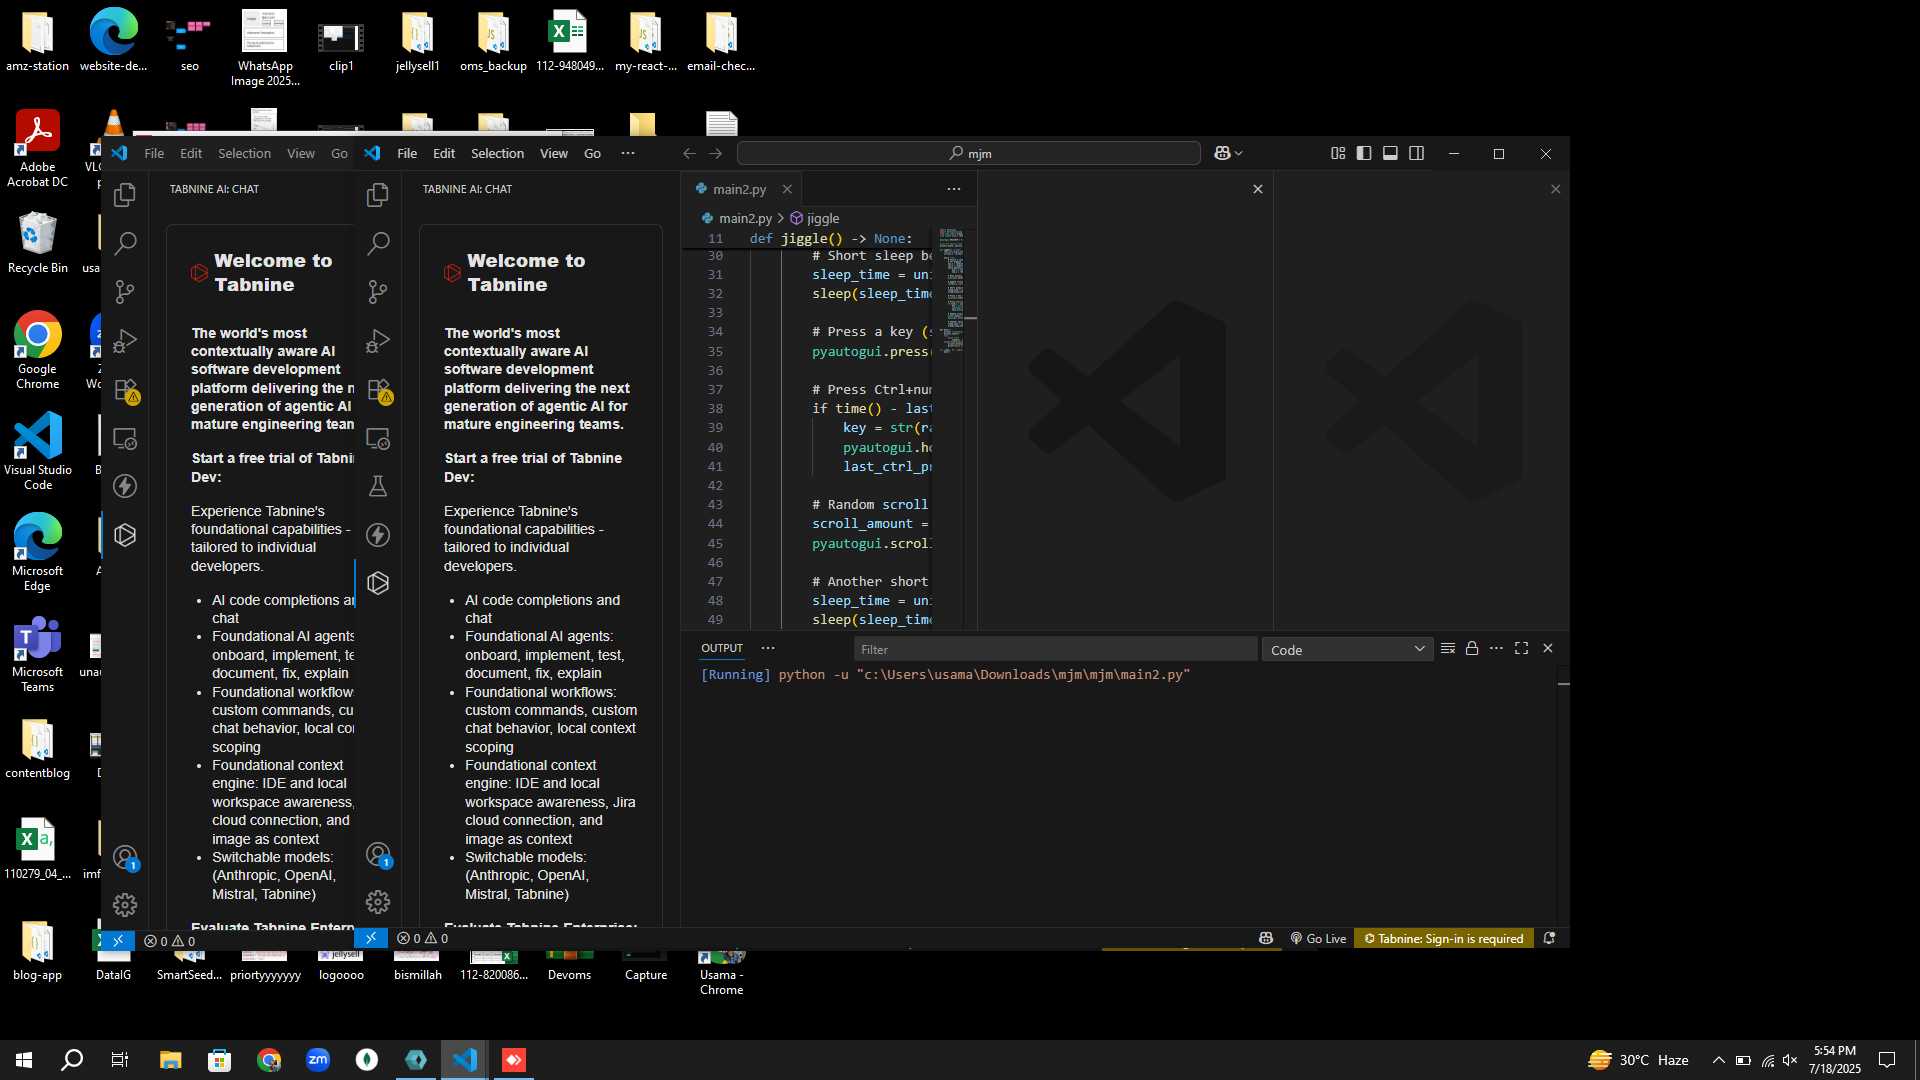Close the main2.py tab
Viewport: 1920px width, 1080px height.
pos(787,189)
